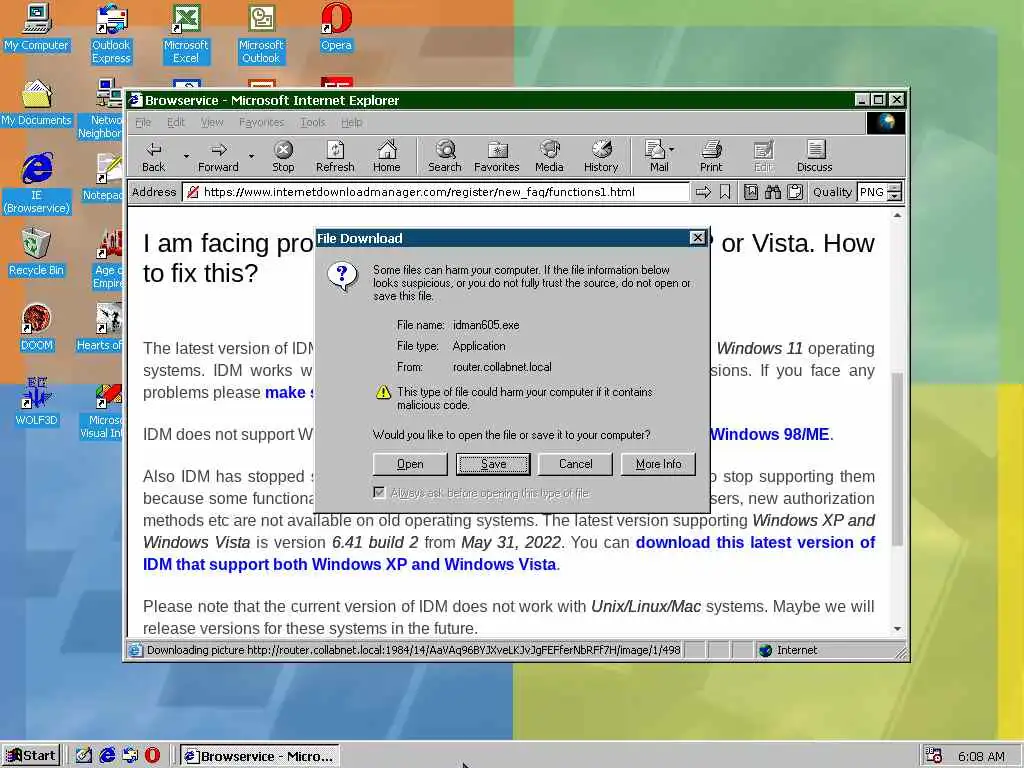Open the Help menu

coord(351,122)
